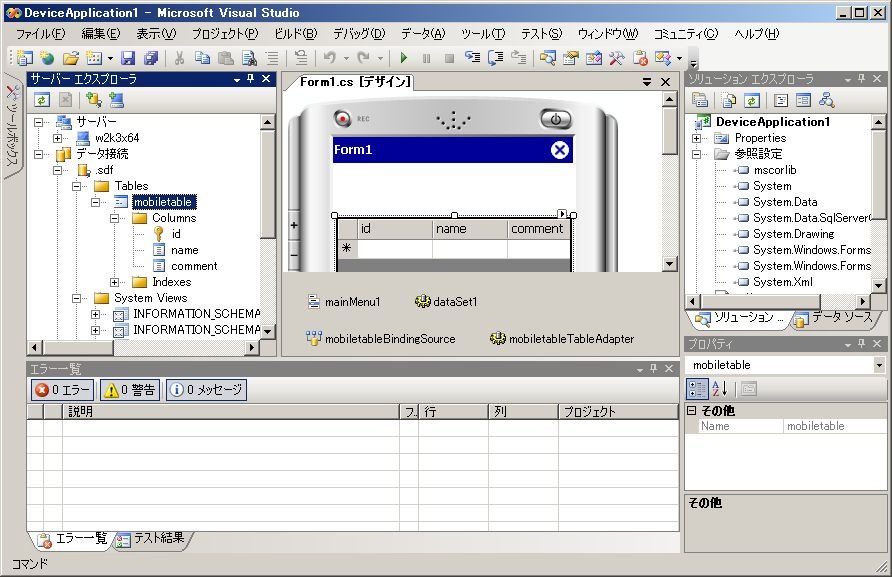The image size is (892, 577).
Task: Collapse the サーバー node in Server Explorer
Action: tap(38, 122)
